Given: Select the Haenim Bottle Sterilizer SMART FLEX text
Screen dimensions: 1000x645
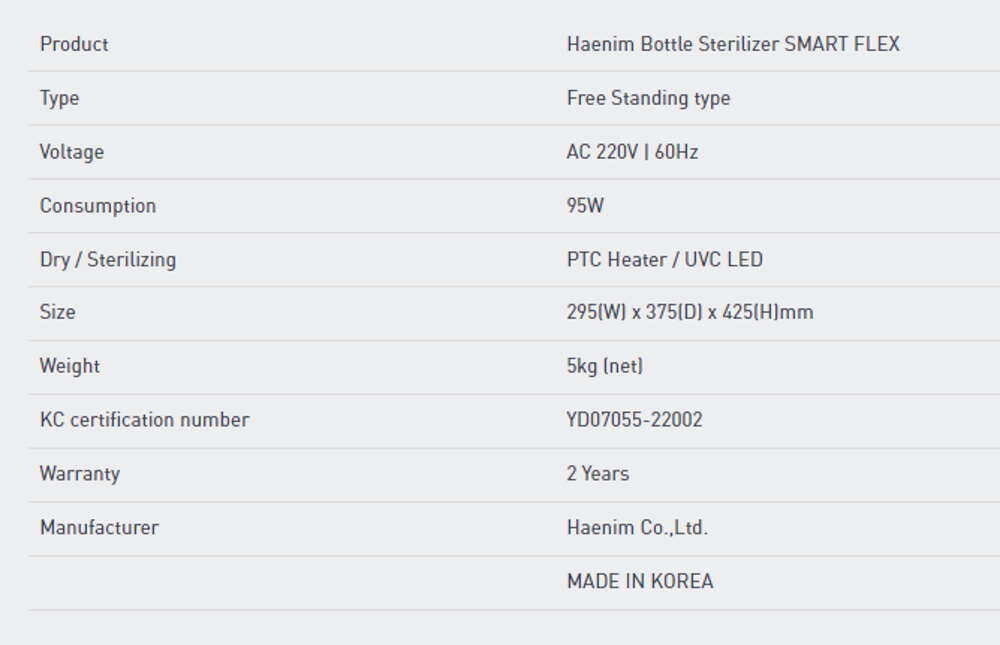Looking at the screenshot, I should (732, 44).
